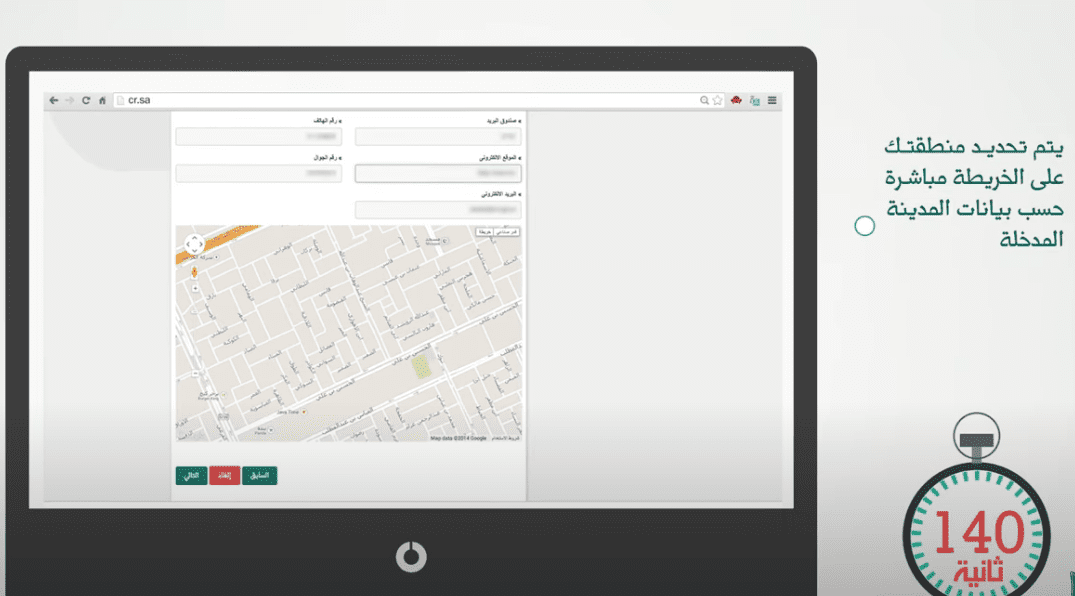Click the Java Time marker on map

pos(304,412)
